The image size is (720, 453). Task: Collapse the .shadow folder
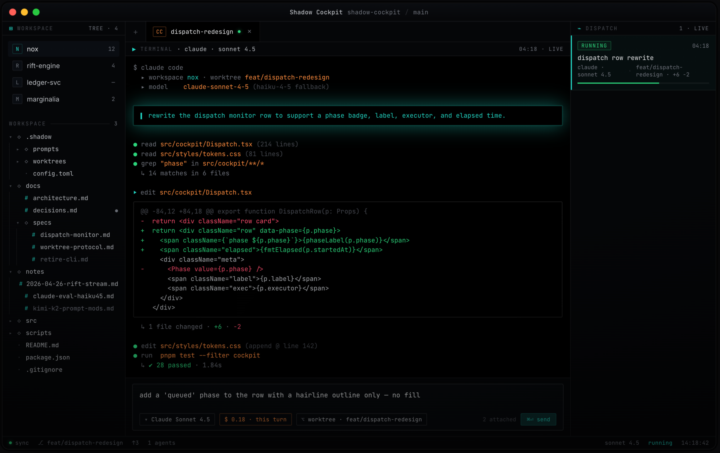tap(11, 137)
